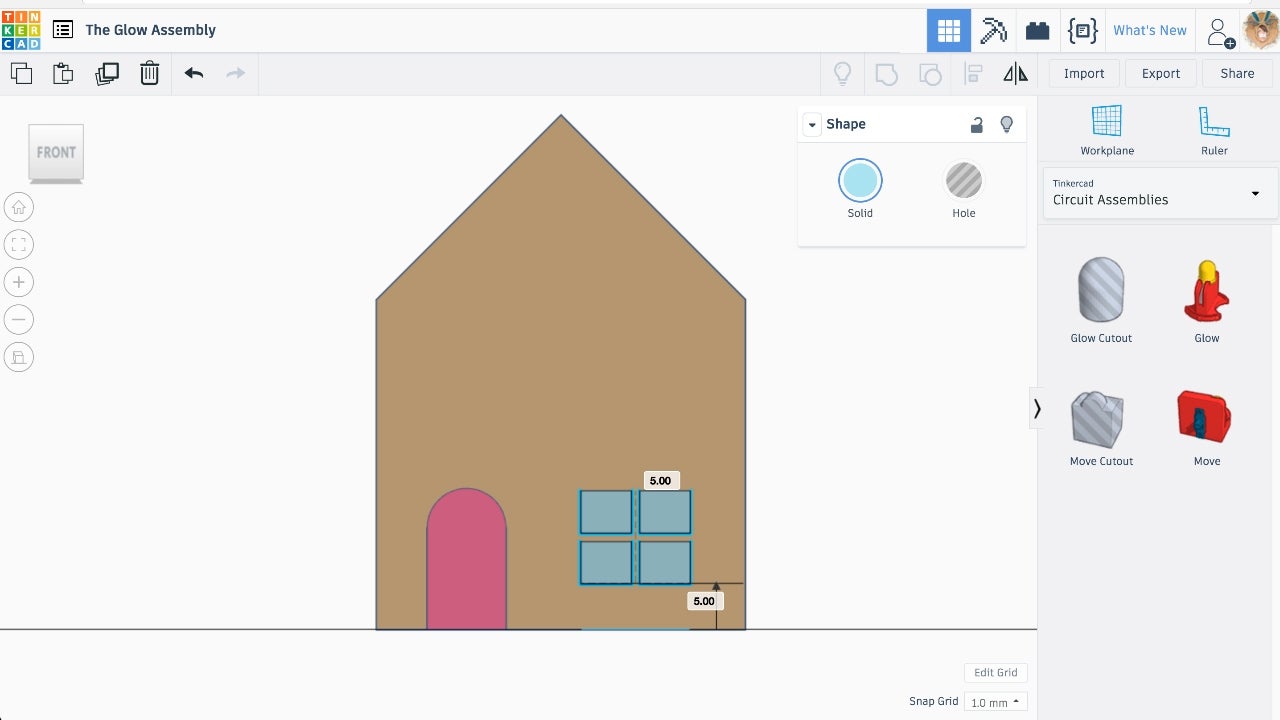Open the Align tool

coord(973,73)
